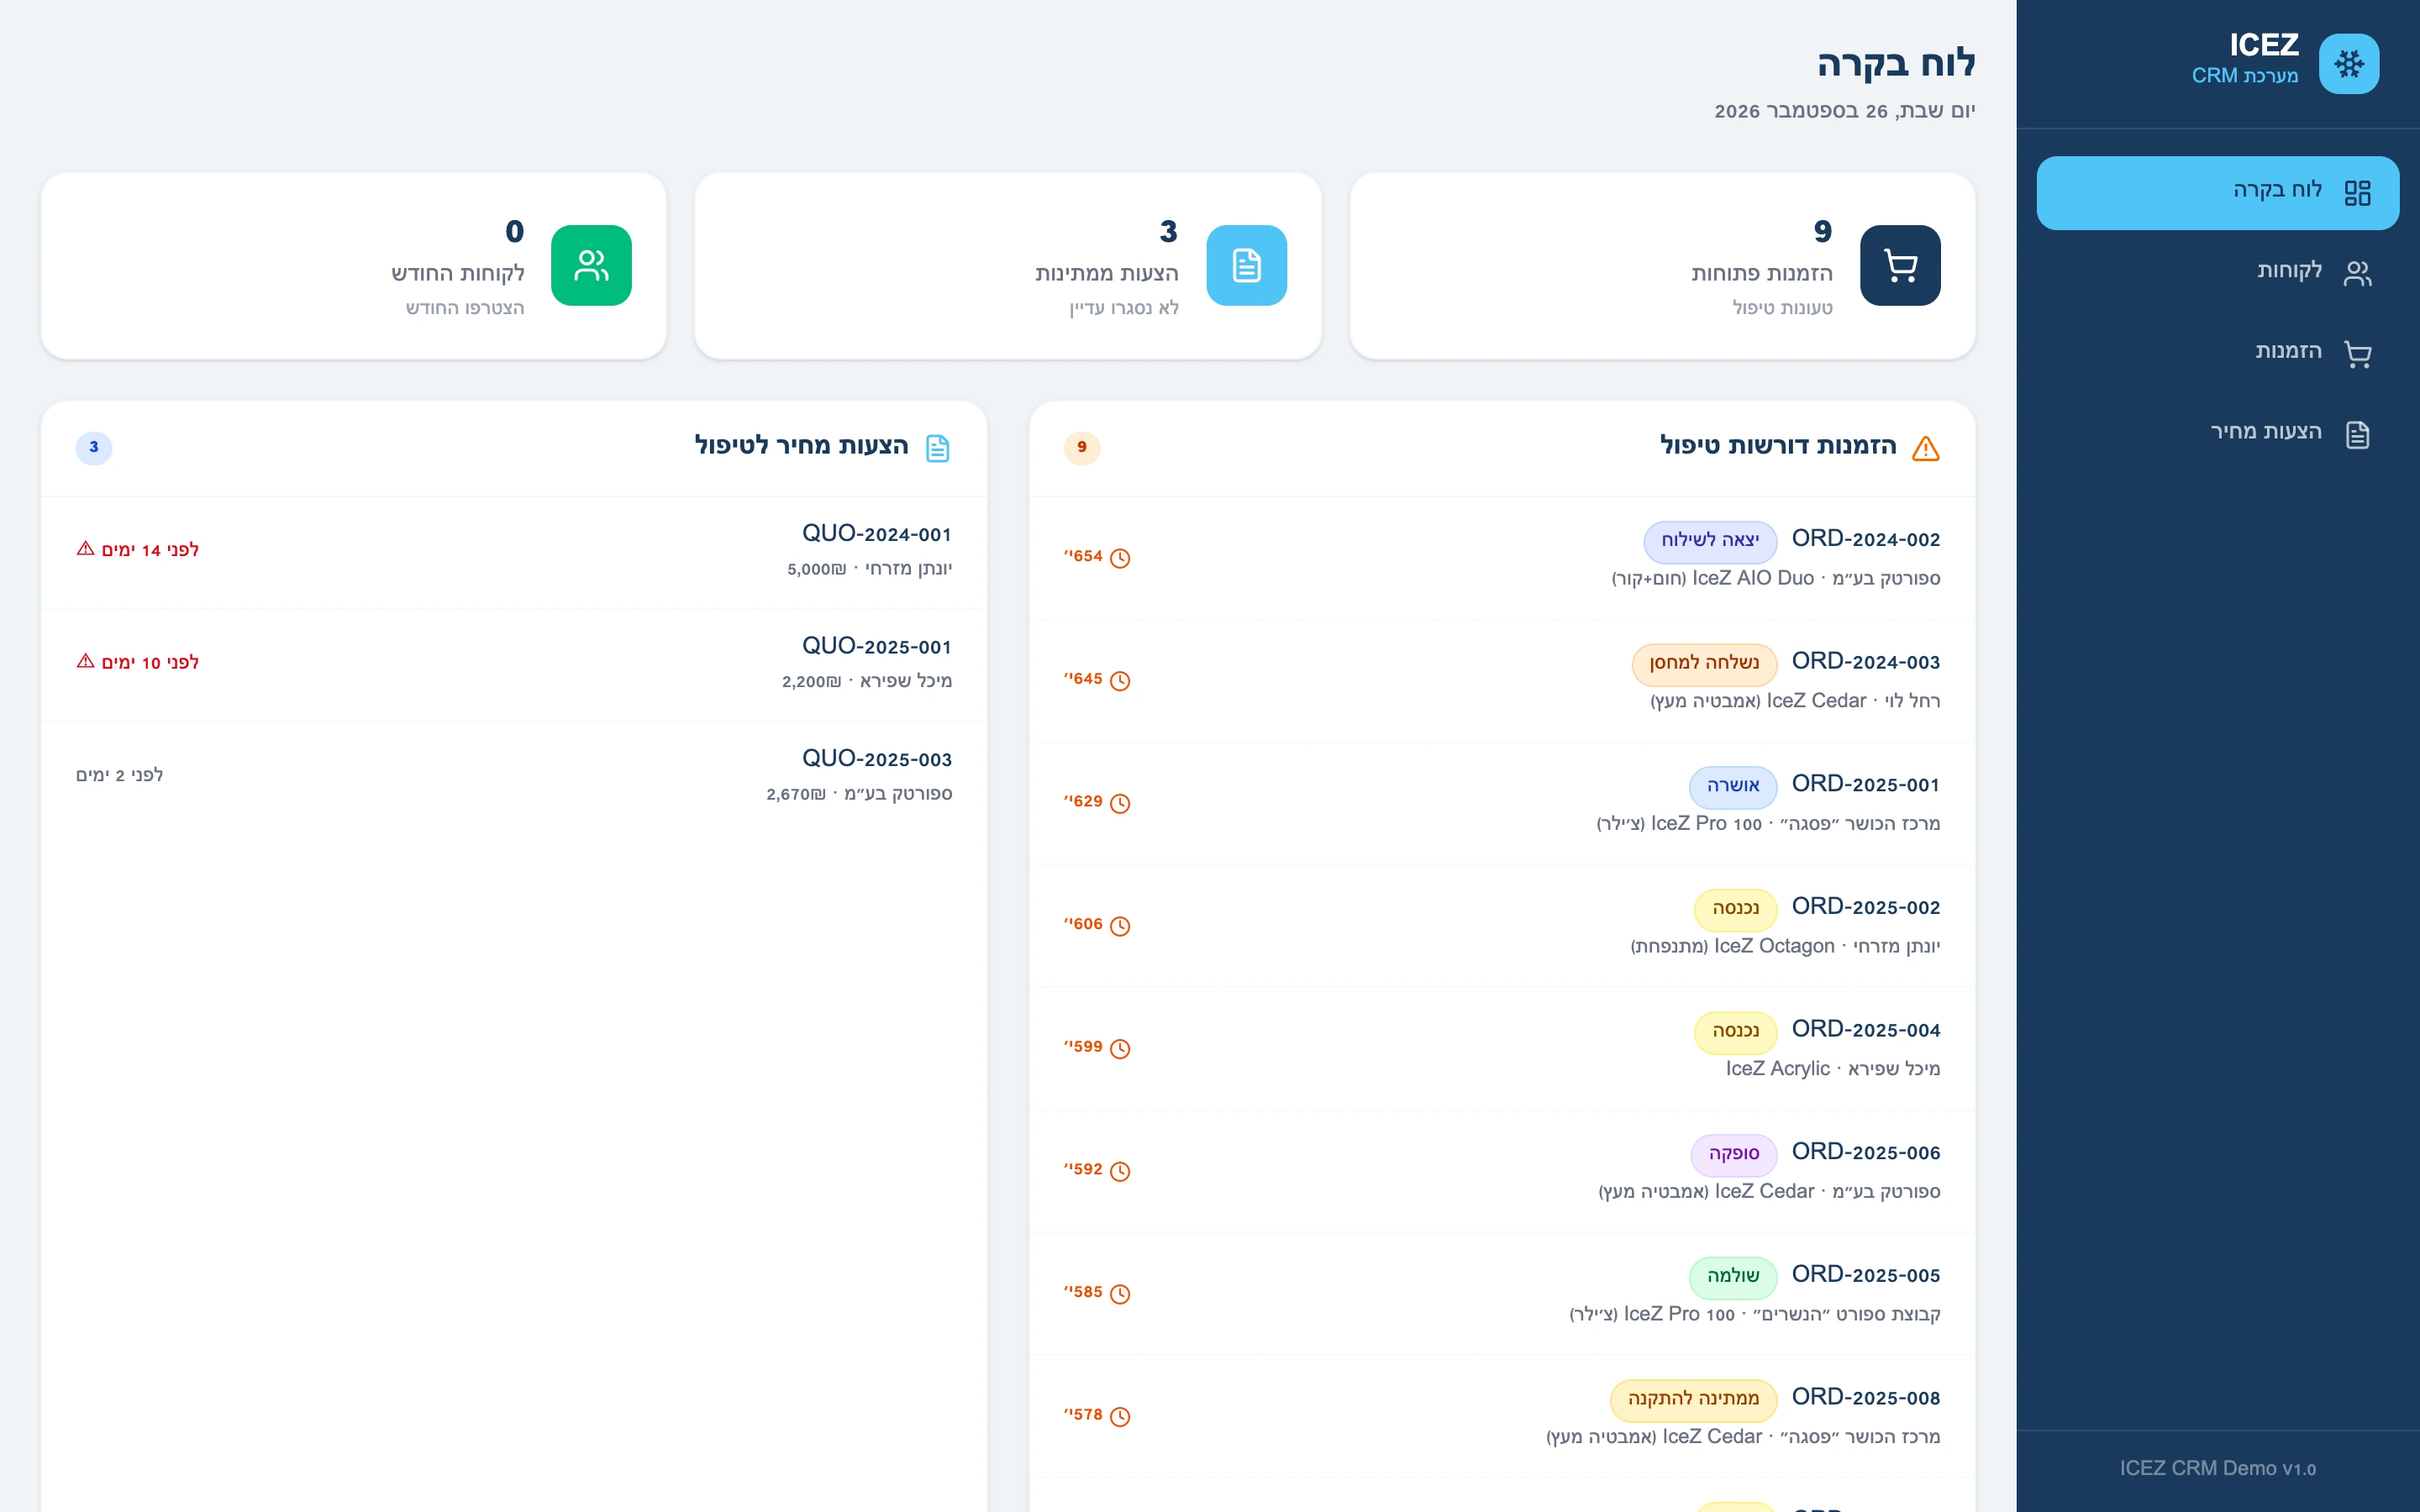Open the לקוחות sidebar menu item
The height and width of the screenshot is (1512, 2420).
click(x=2217, y=273)
